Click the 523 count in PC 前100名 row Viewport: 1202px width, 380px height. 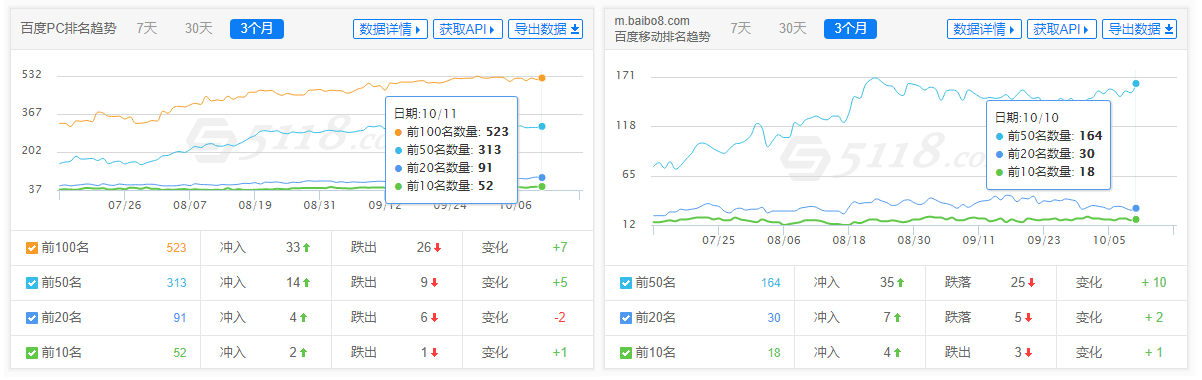tap(176, 248)
